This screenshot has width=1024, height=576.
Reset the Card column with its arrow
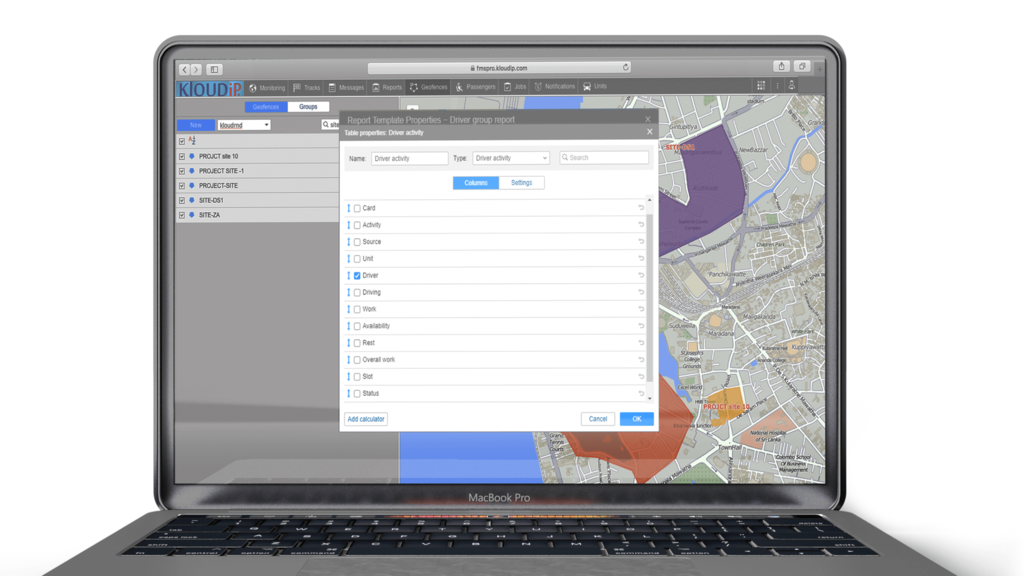point(641,208)
